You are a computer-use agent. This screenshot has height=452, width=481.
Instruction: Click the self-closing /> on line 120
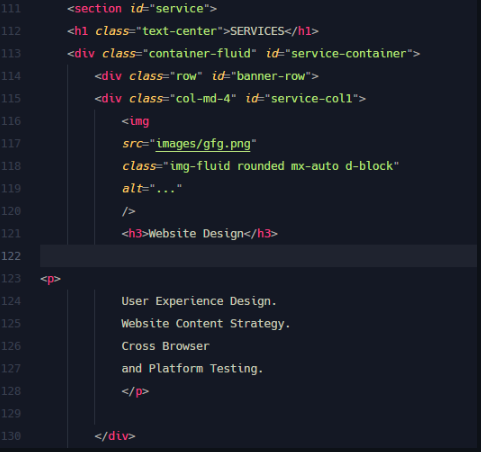coord(129,211)
